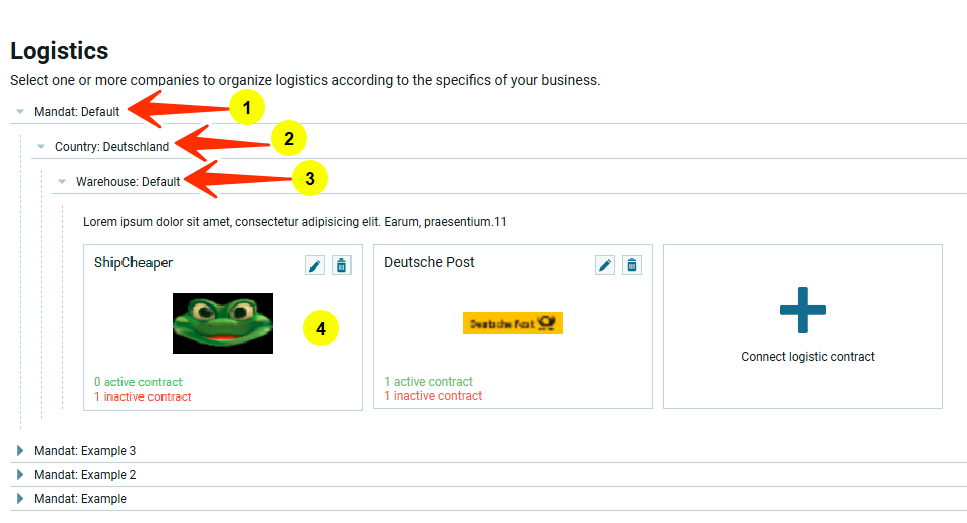Screen dimensions: 967x523
Task: Click the pencil icon on Deutsche Post
Action: pos(605,265)
